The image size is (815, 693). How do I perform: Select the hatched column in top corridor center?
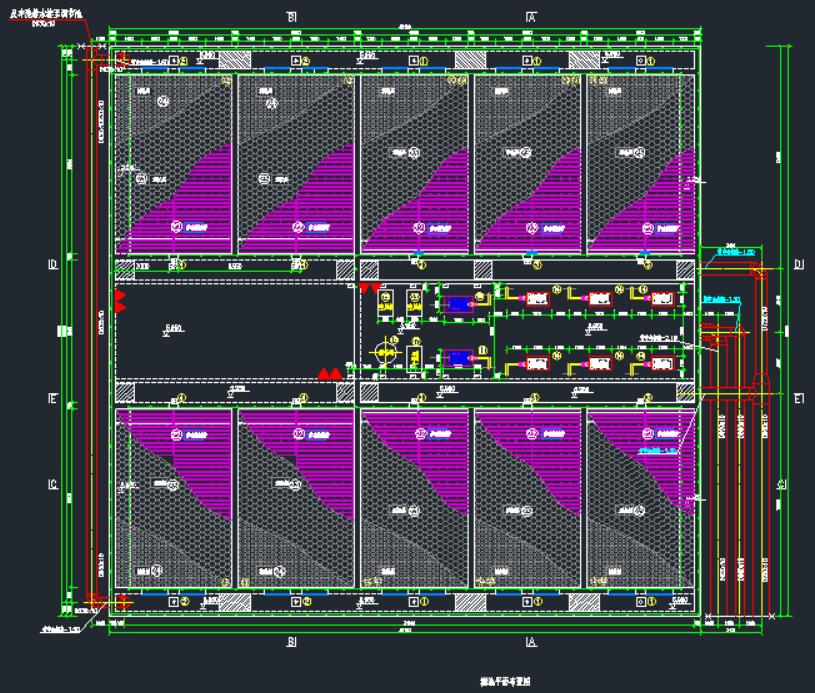click(467, 60)
